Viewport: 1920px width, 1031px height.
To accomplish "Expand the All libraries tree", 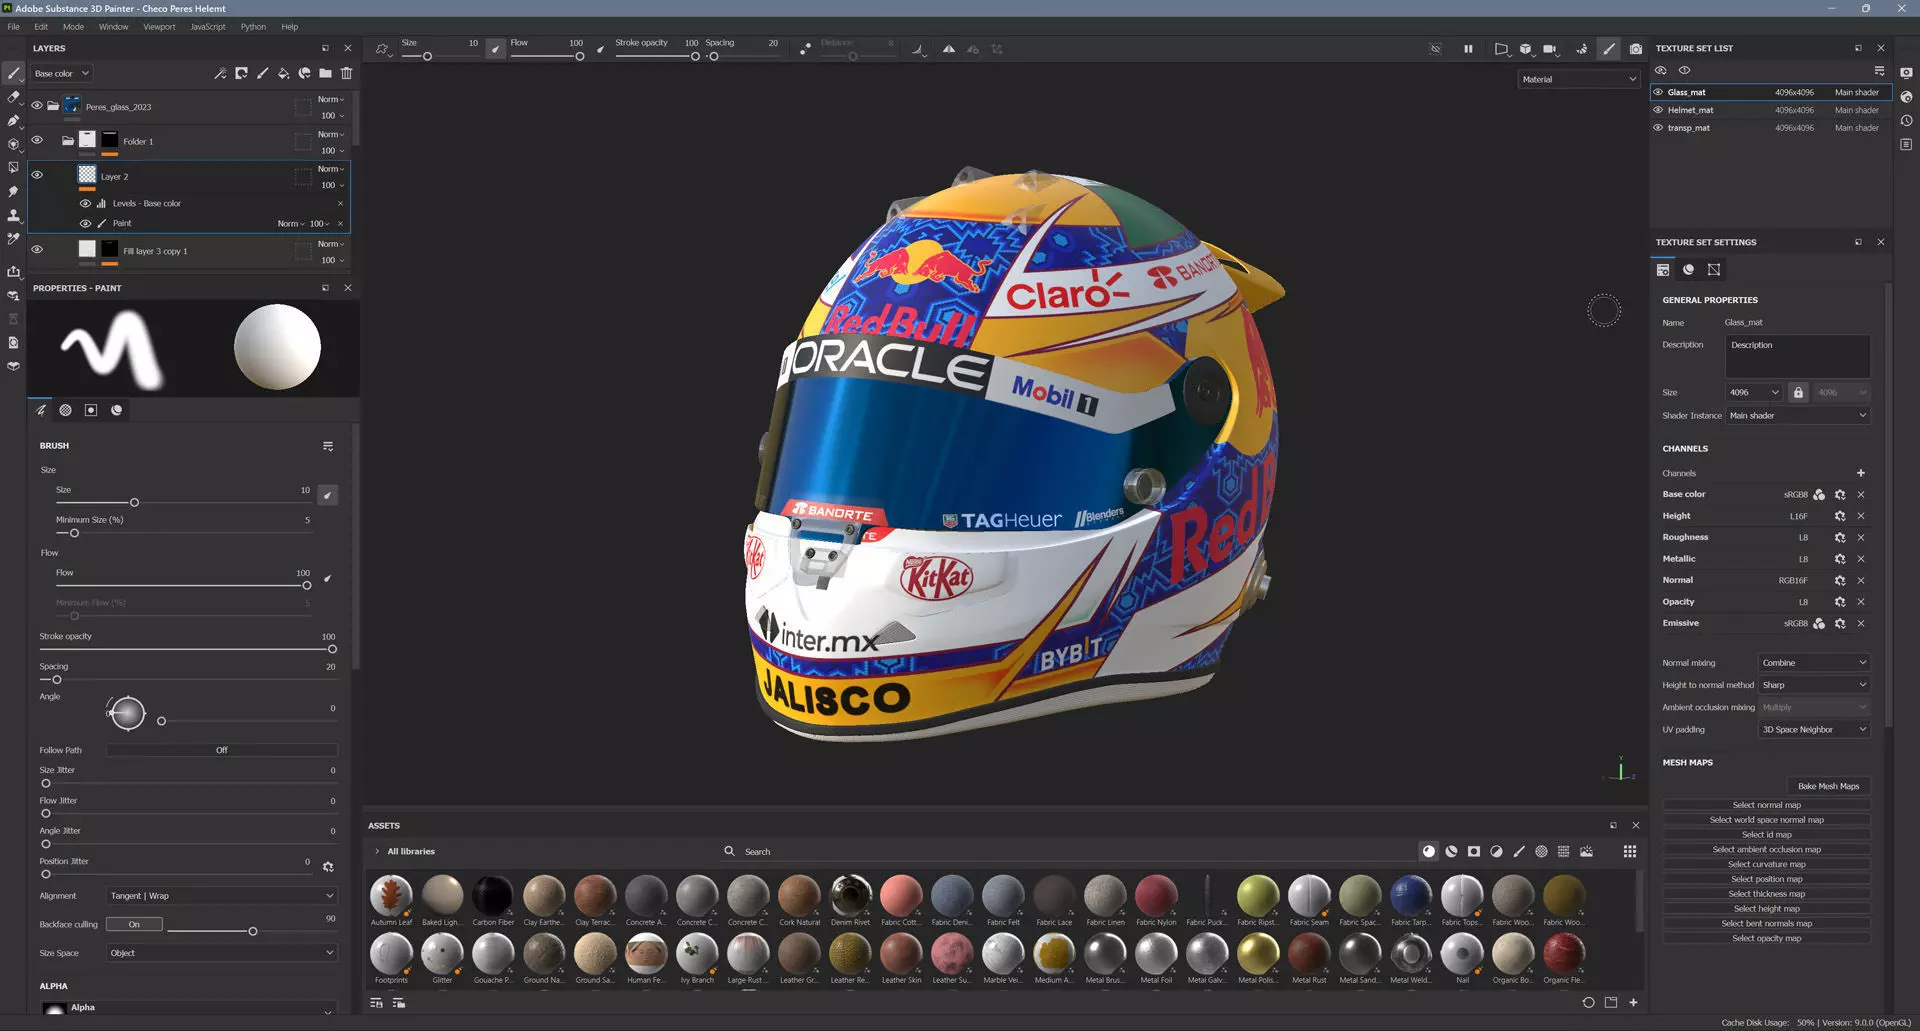I will [x=377, y=851].
